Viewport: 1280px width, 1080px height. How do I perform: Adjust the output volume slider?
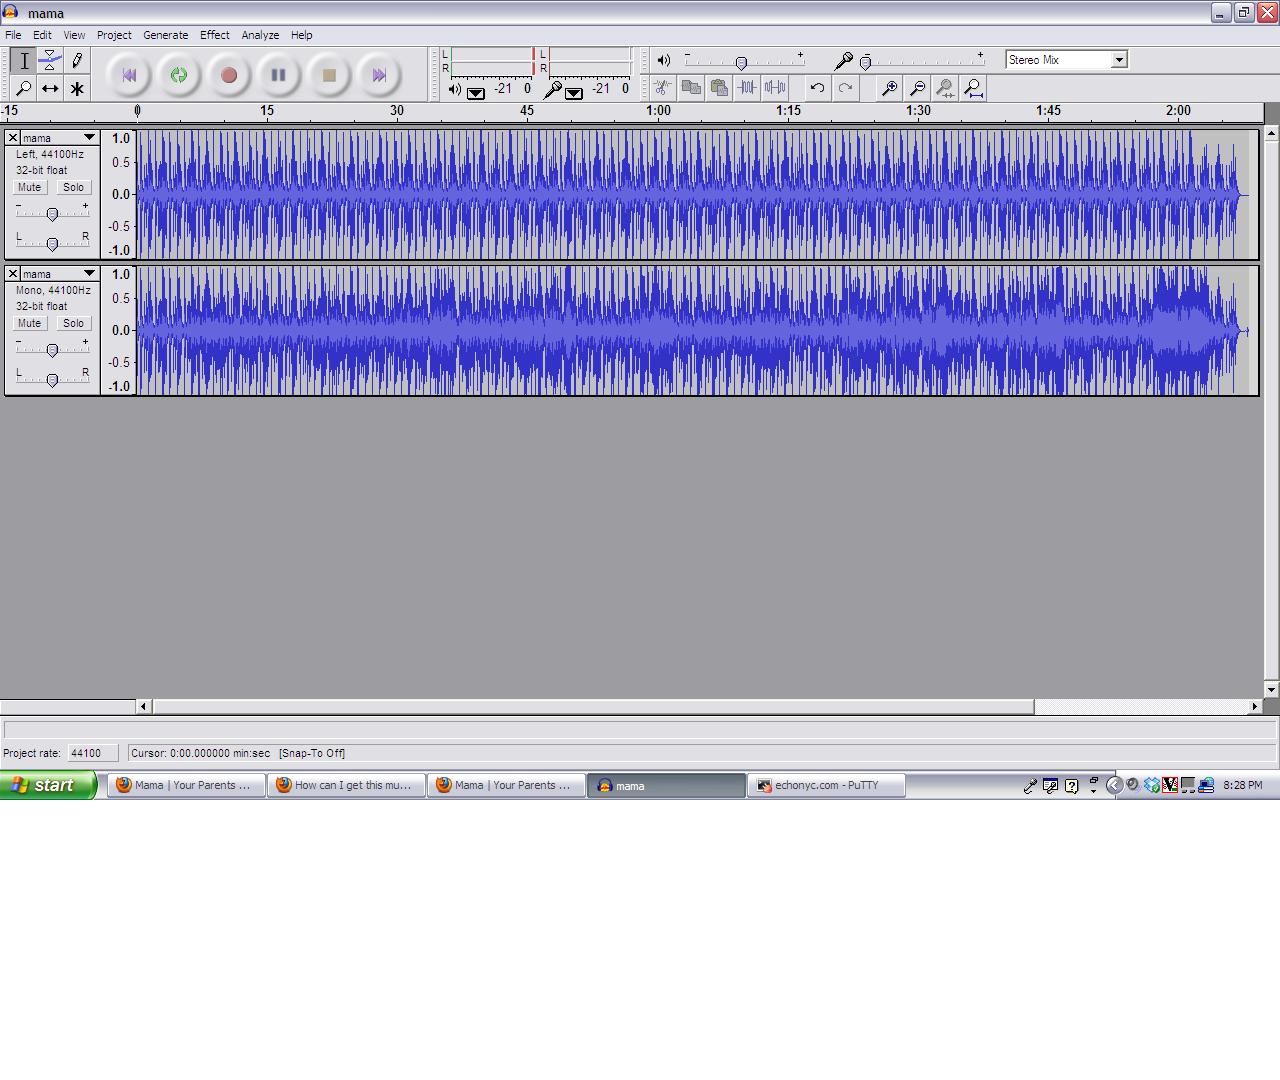pyautogui.click(x=742, y=62)
